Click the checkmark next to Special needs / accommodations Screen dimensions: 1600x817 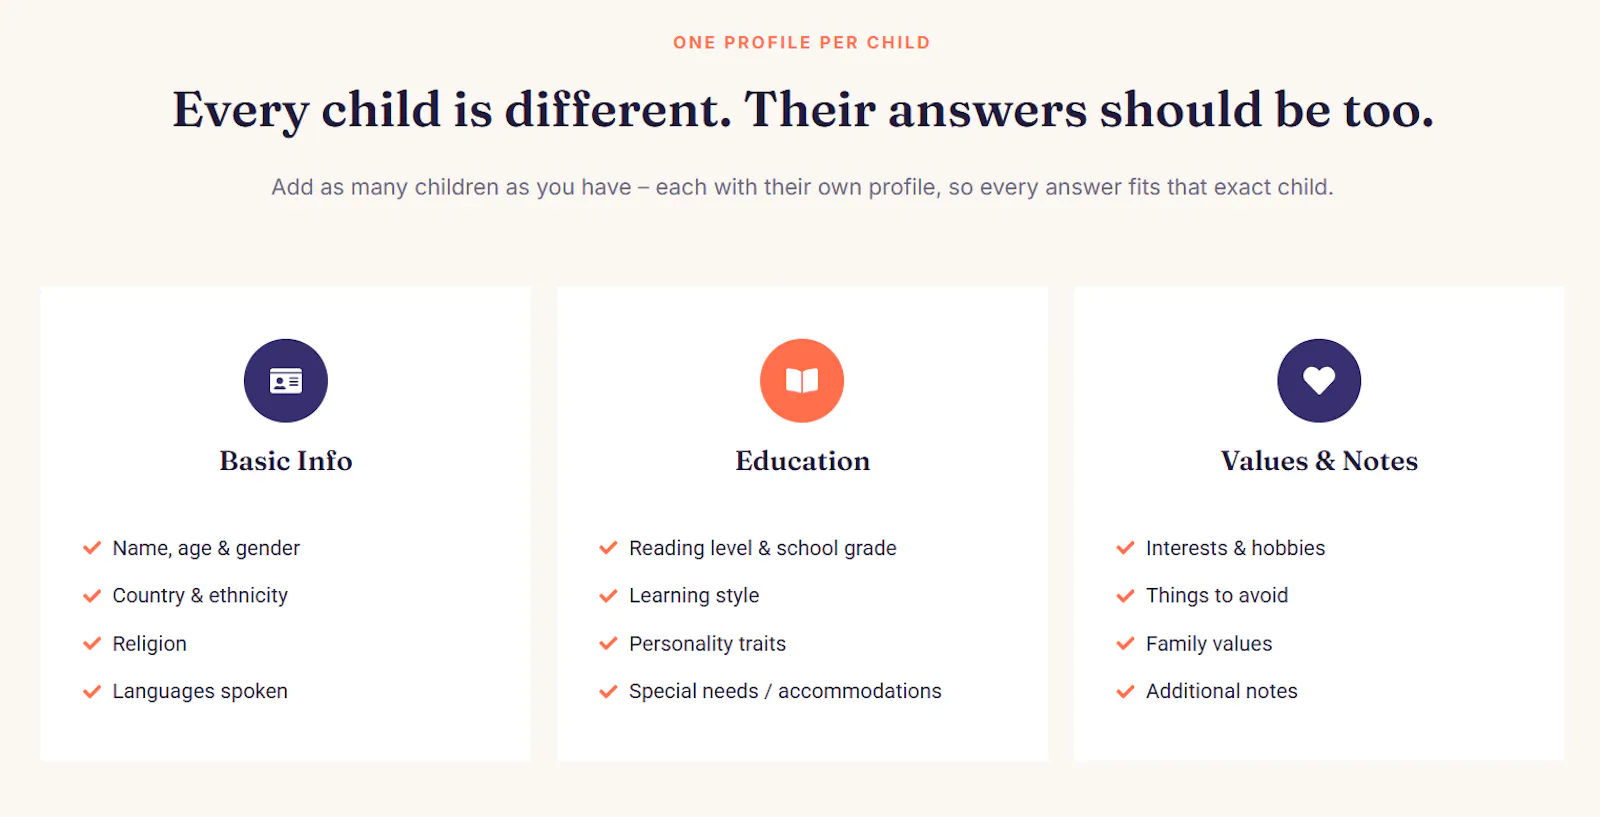point(608,691)
